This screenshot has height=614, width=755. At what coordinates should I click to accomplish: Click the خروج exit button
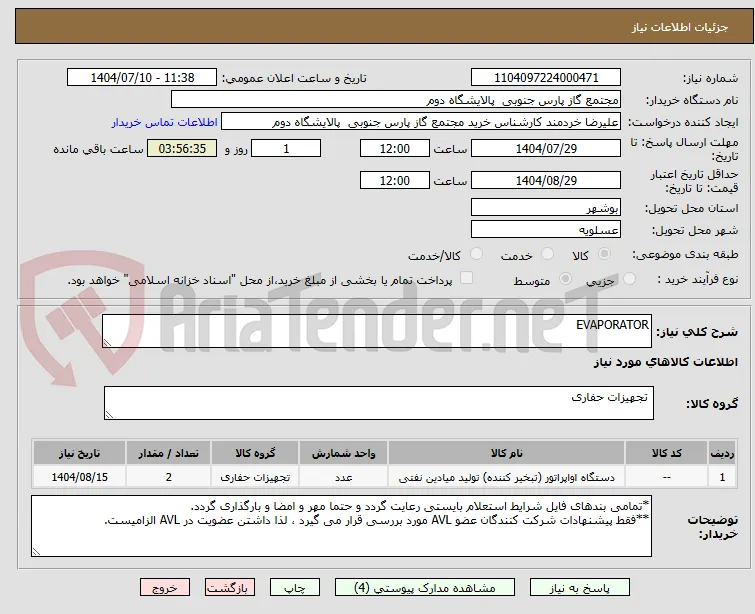pyautogui.click(x=165, y=588)
